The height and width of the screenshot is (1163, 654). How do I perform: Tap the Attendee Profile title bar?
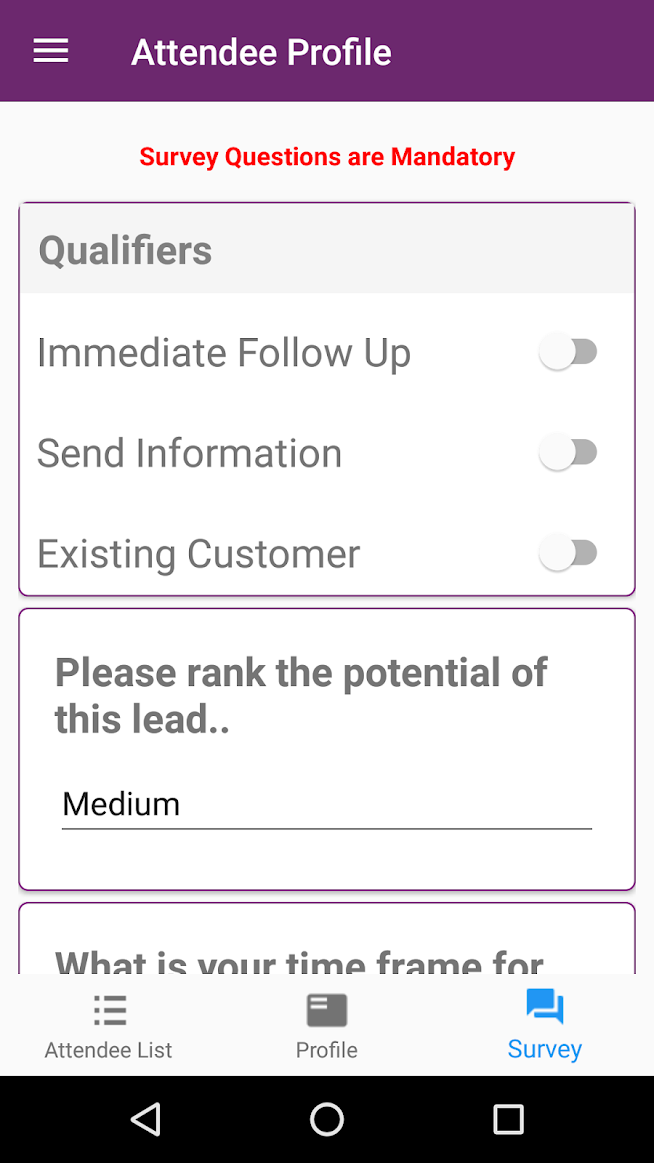261,51
